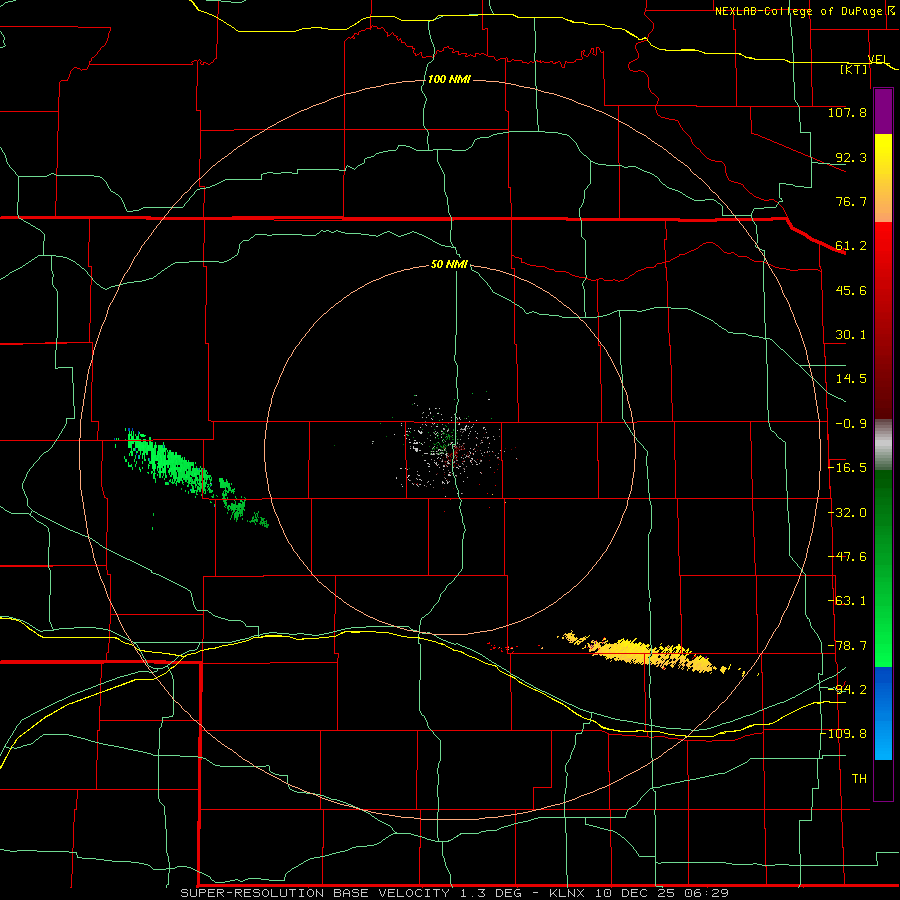900x900 pixels.
Task: Click the TH label below the scale
Action: tap(859, 779)
